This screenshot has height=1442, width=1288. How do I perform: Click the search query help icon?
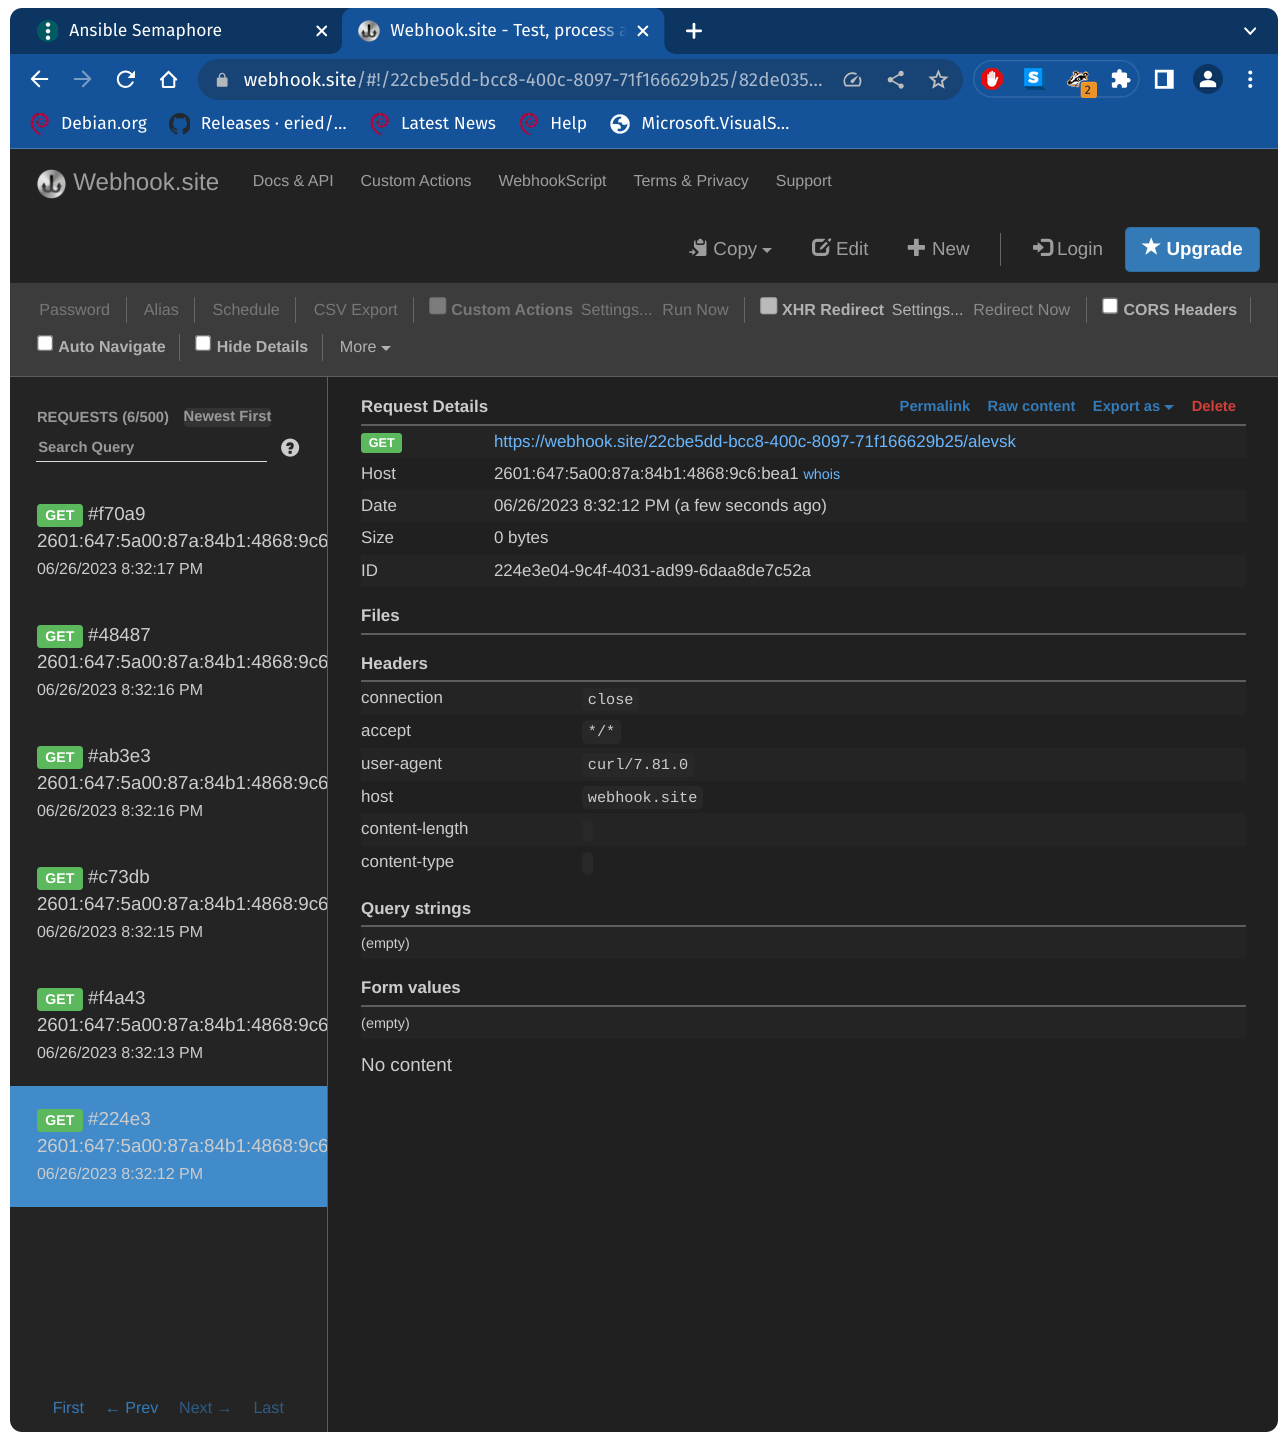click(290, 448)
